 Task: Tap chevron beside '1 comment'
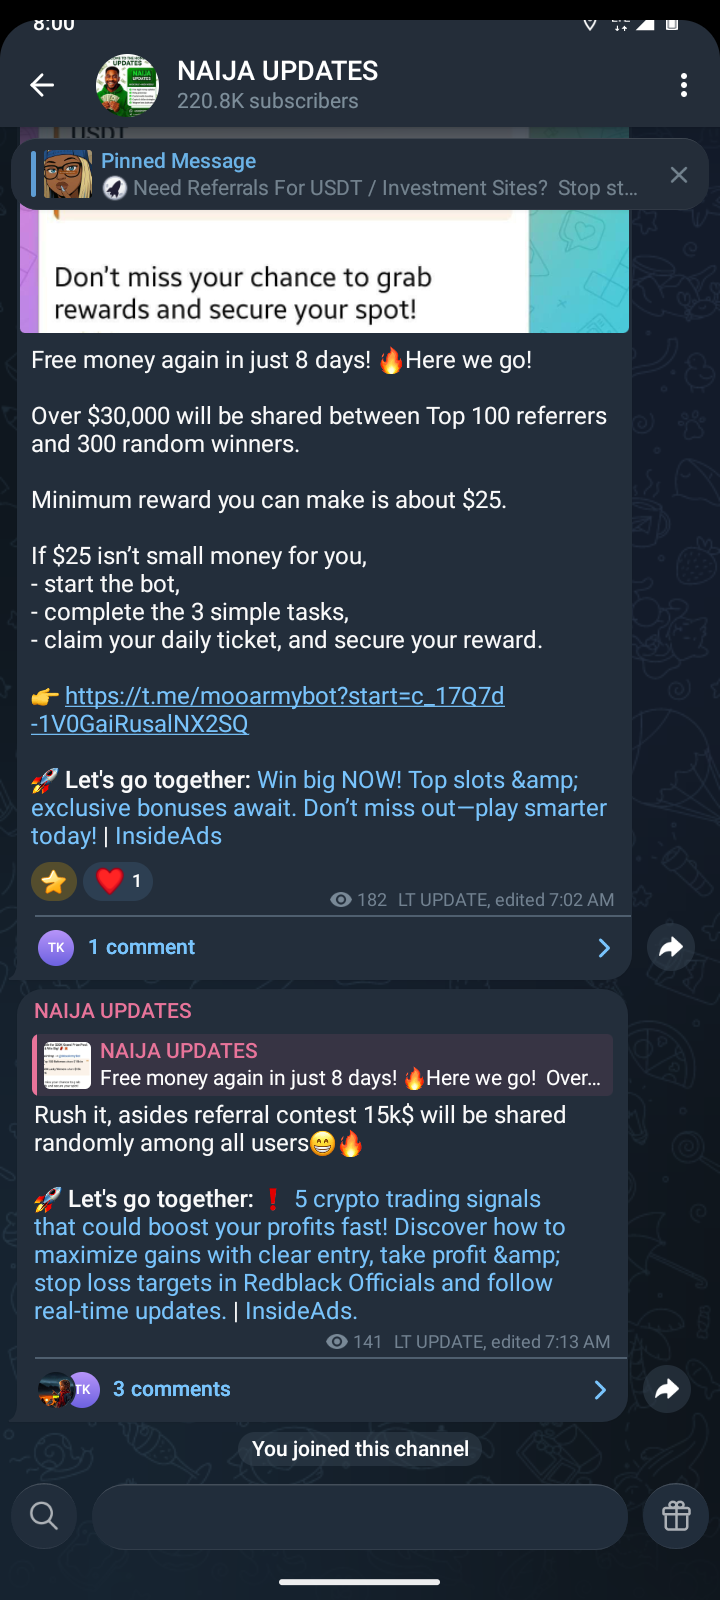[x=604, y=948]
